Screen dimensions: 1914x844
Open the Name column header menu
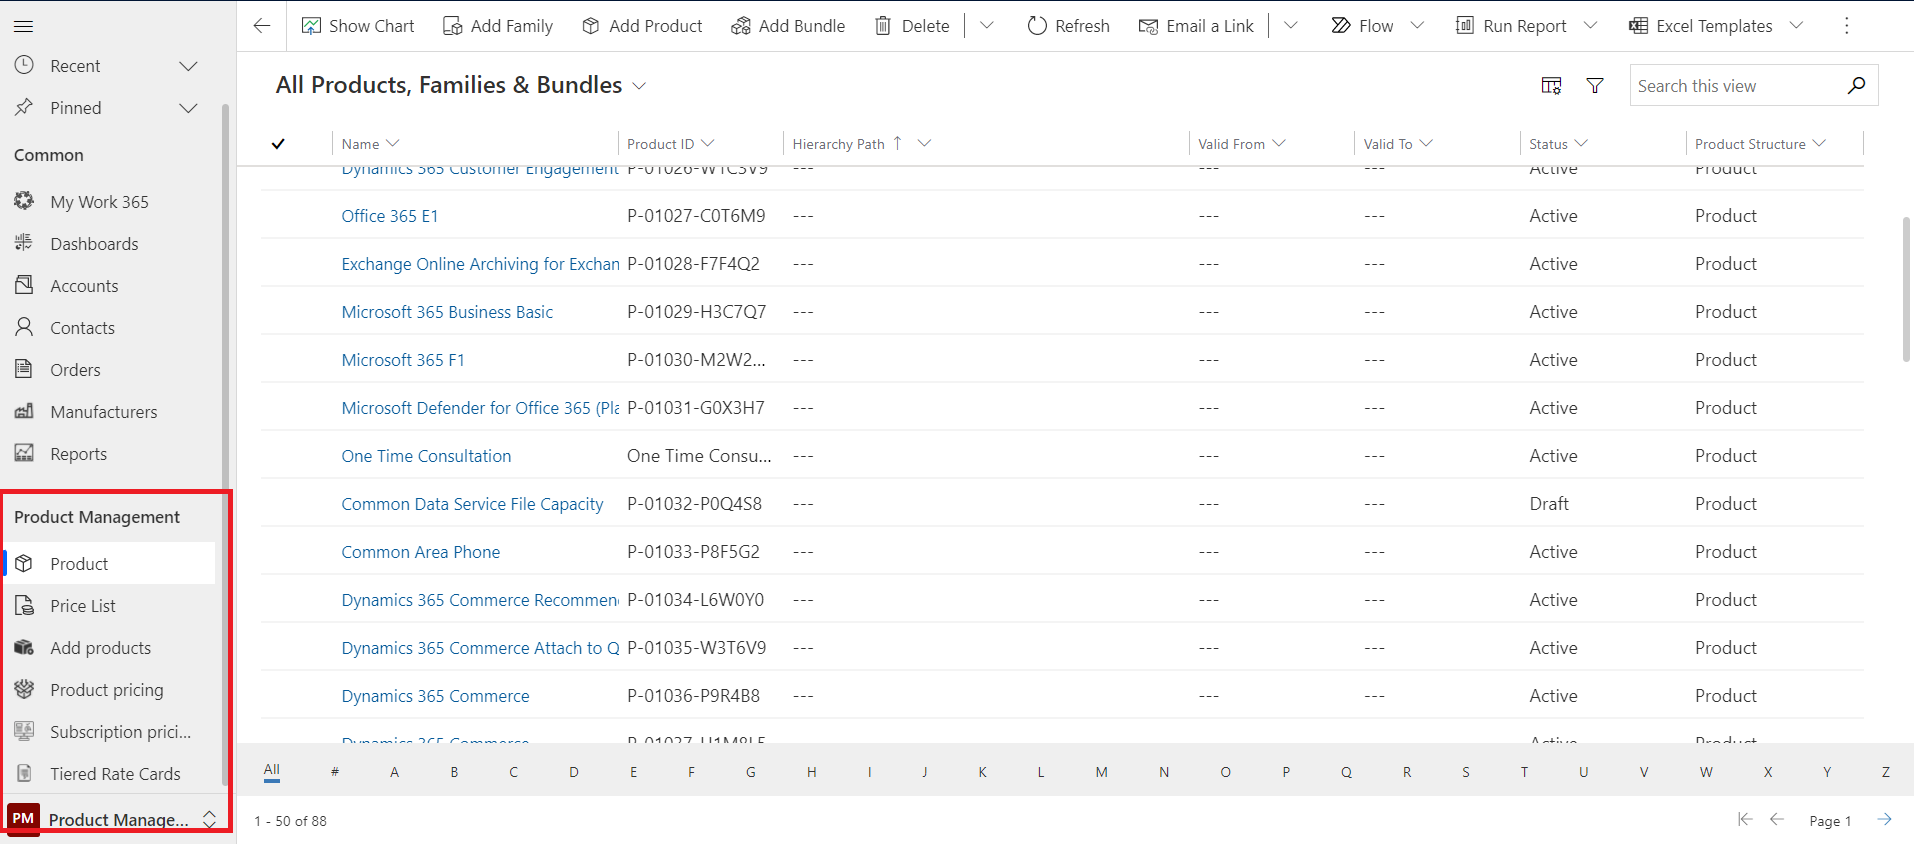click(370, 144)
